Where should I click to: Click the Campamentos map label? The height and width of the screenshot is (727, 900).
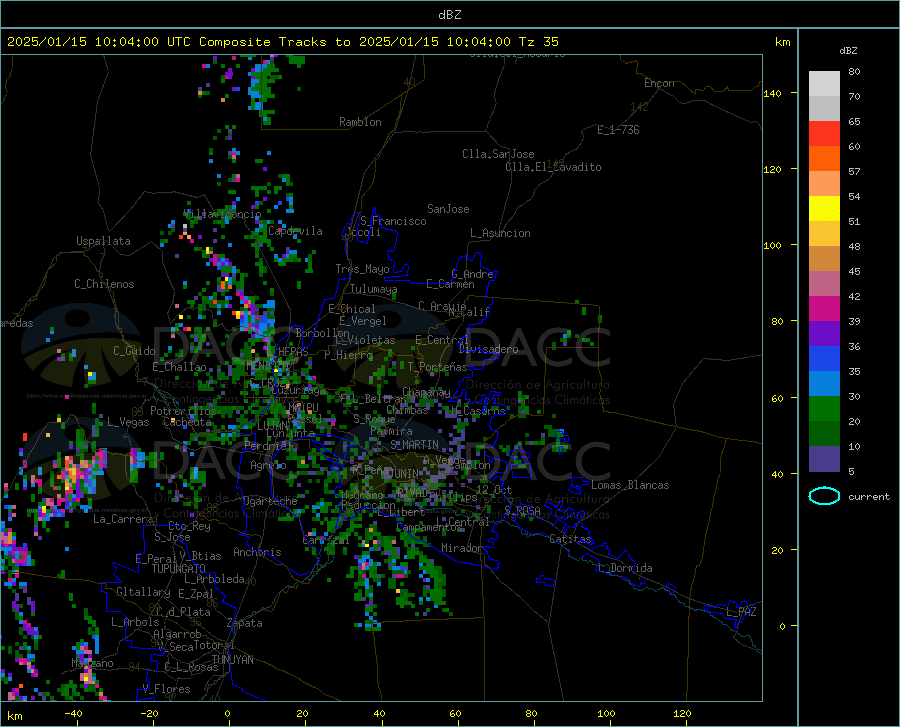(x=429, y=527)
